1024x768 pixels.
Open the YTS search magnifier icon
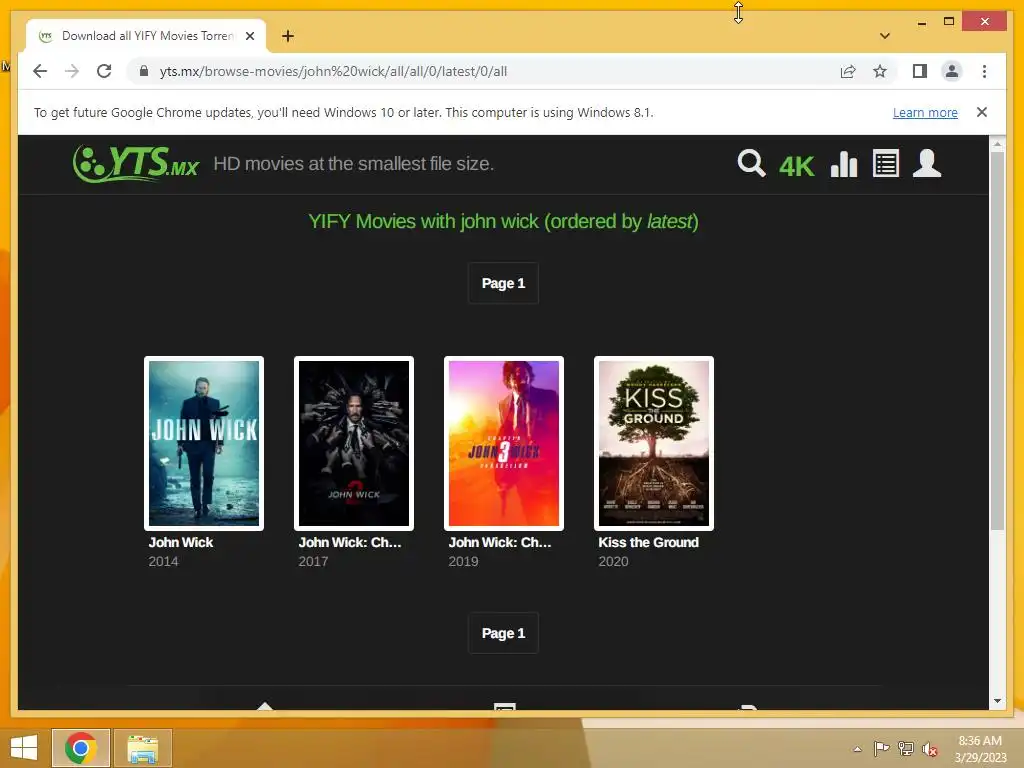coord(751,163)
